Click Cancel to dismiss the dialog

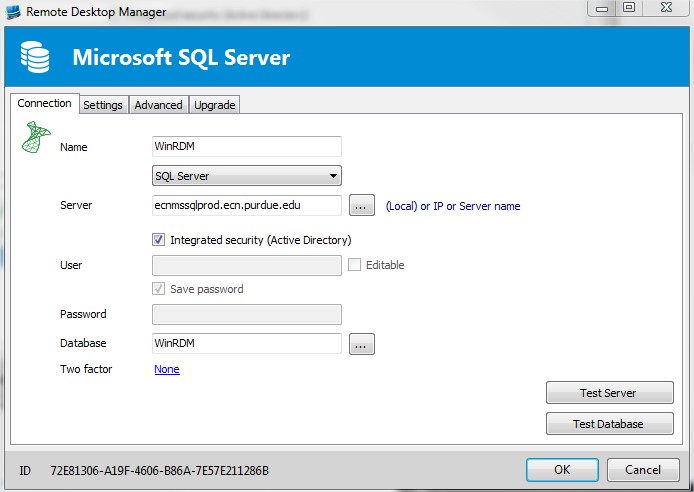click(643, 469)
